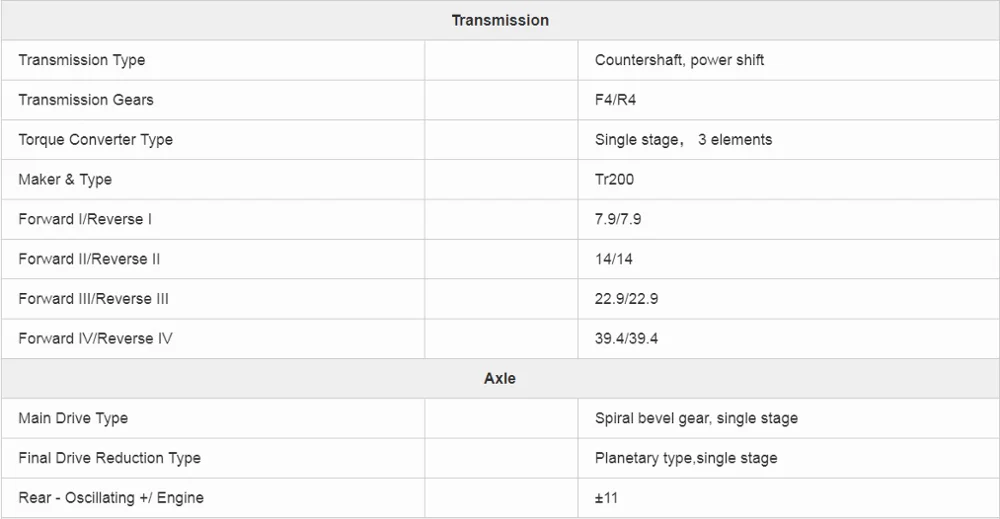Click the Axle section header
The height and width of the screenshot is (519, 1000).
500,379
